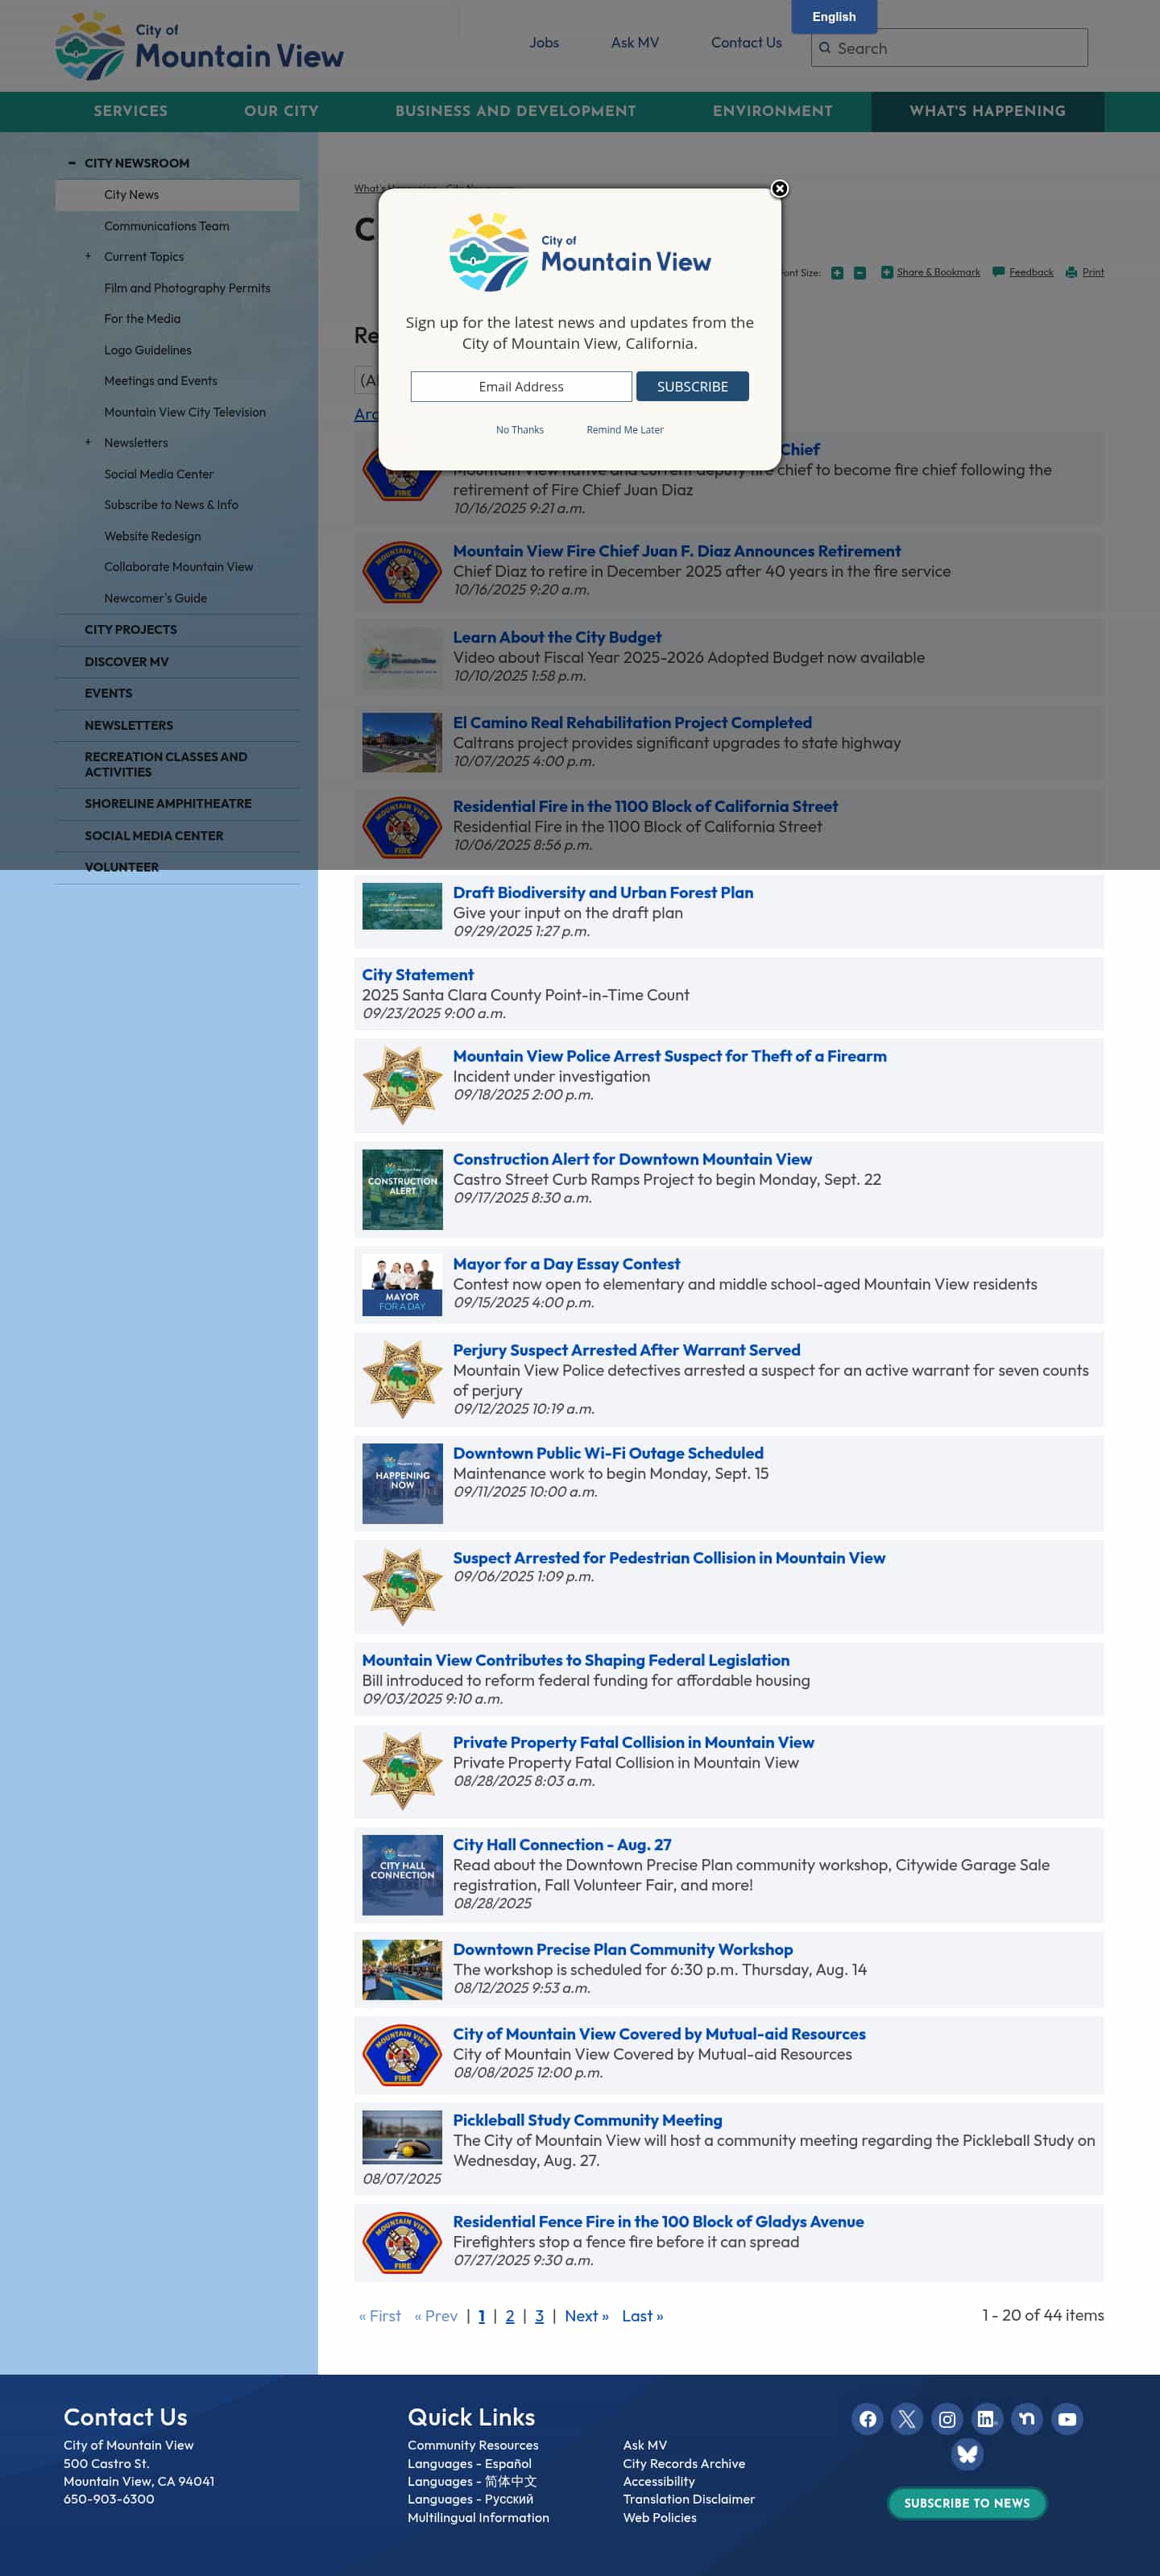The image size is (1160, 2576).
Task: Expand the Newsletters sidebar sub-item
Action: pyautogui.click(x=88, y=443)
